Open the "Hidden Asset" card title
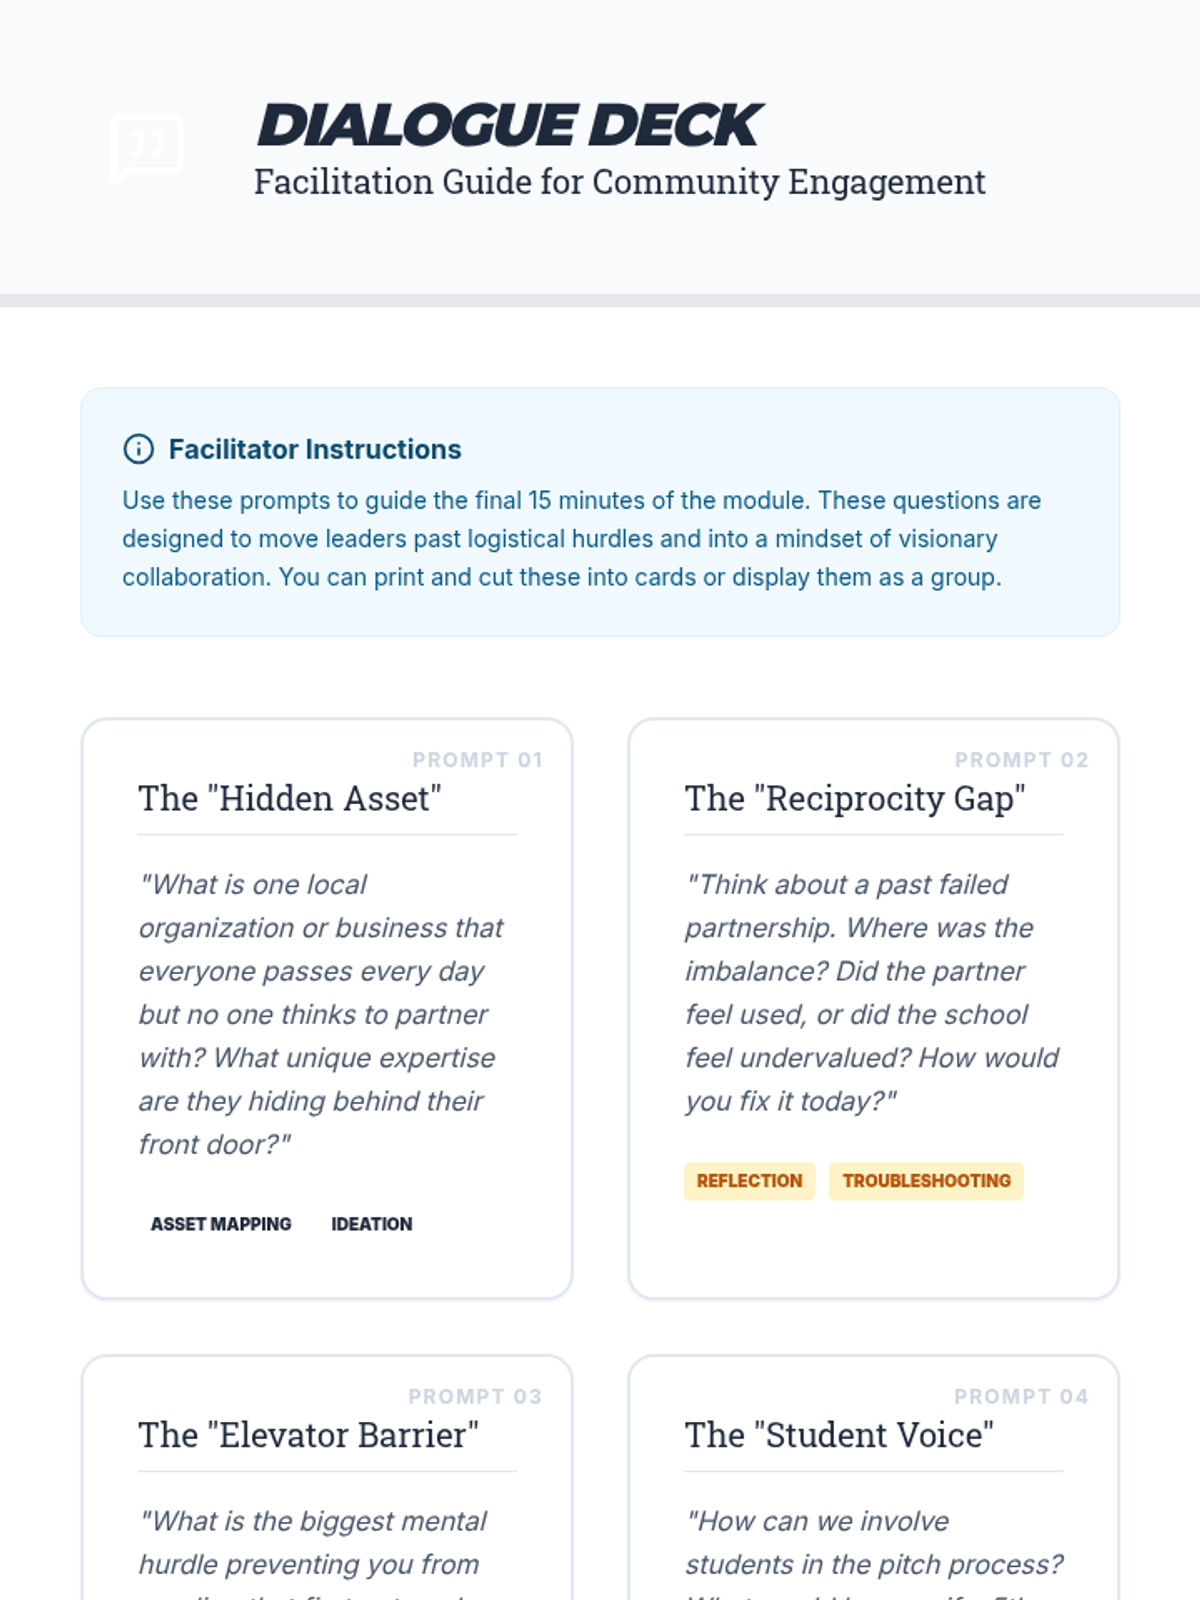The image size is (1200, 1600). click(x=290, y=798)
